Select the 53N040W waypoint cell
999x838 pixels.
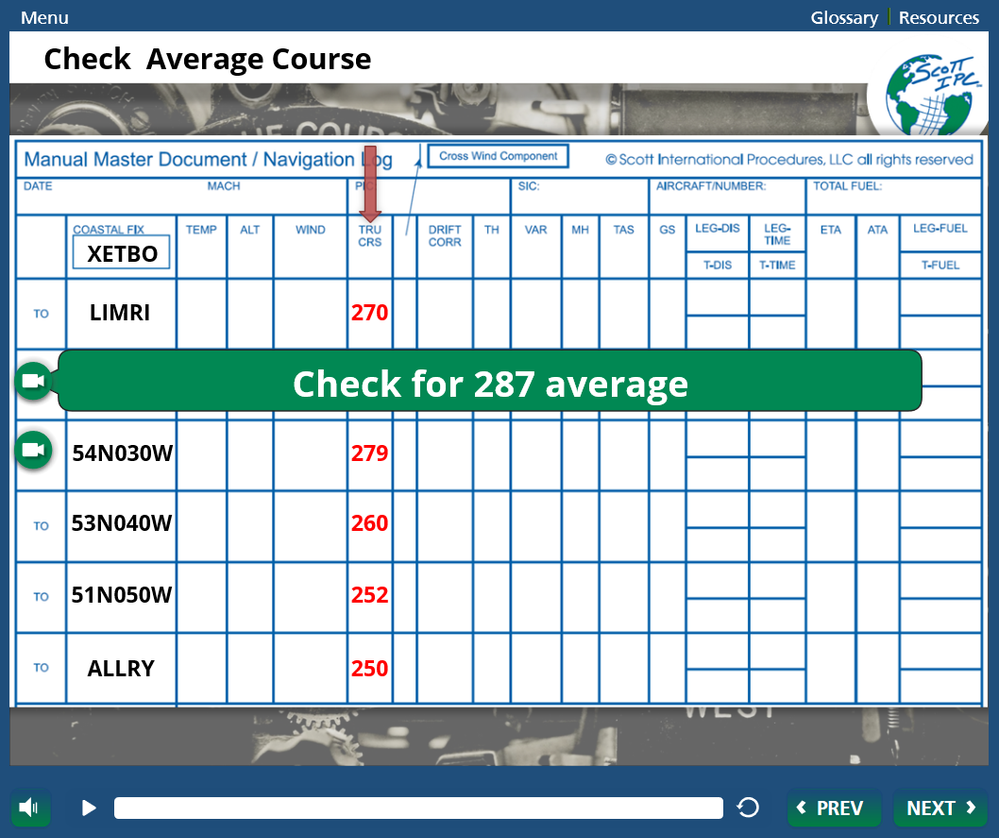(x=121, y=524)
